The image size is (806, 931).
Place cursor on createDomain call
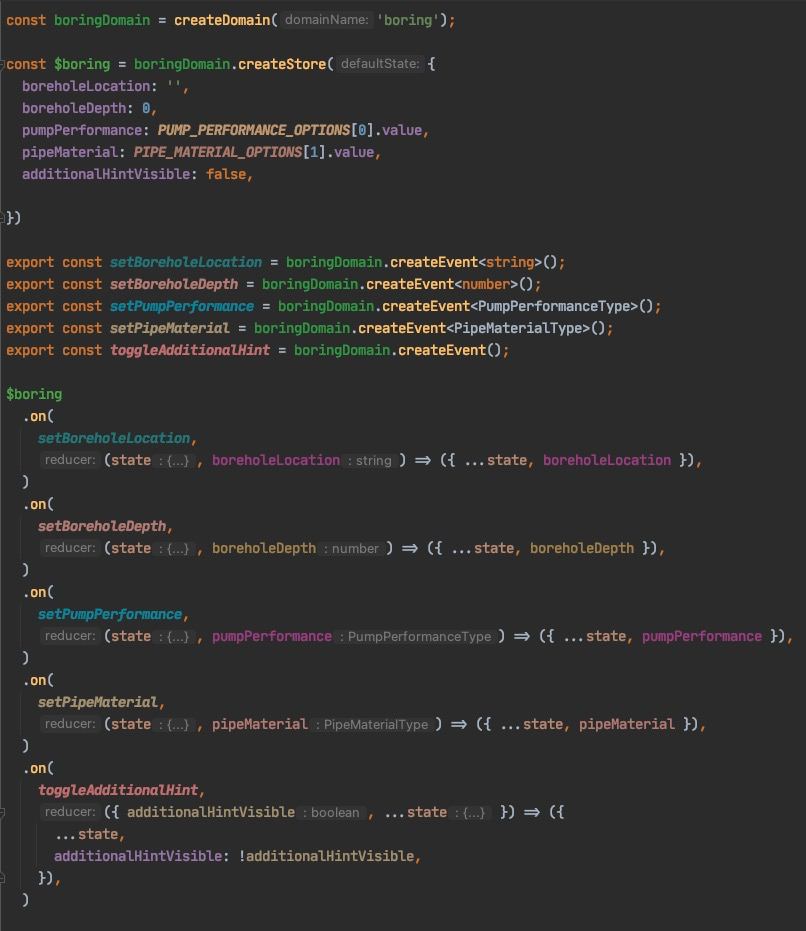tap(222, 20)
